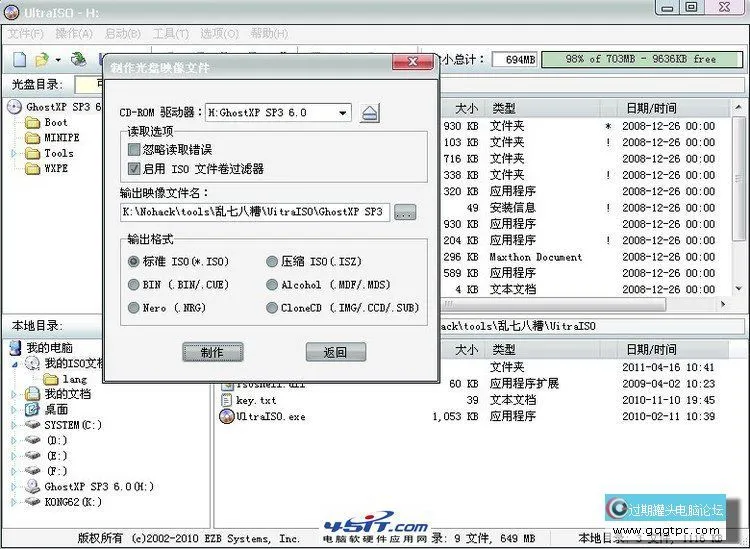Expand the 我的文档 tree node
The image size is (750, 549).
coord(14,395)
